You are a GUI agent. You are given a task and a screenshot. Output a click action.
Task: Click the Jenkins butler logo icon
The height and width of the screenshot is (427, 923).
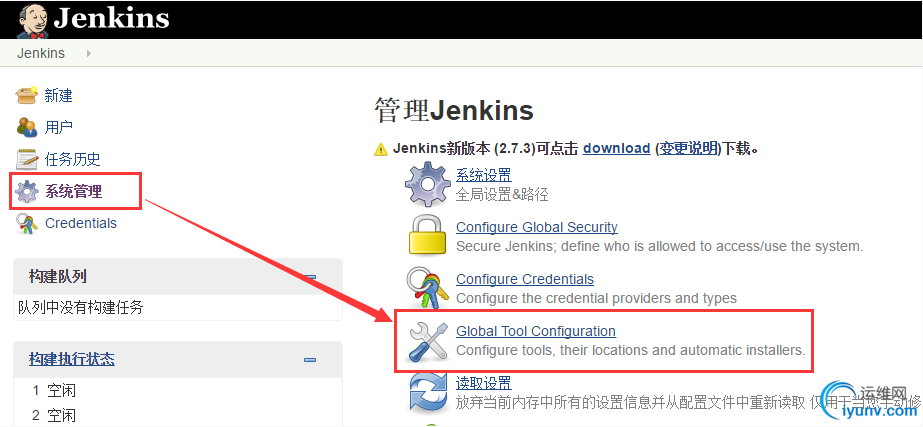[32, 20]
